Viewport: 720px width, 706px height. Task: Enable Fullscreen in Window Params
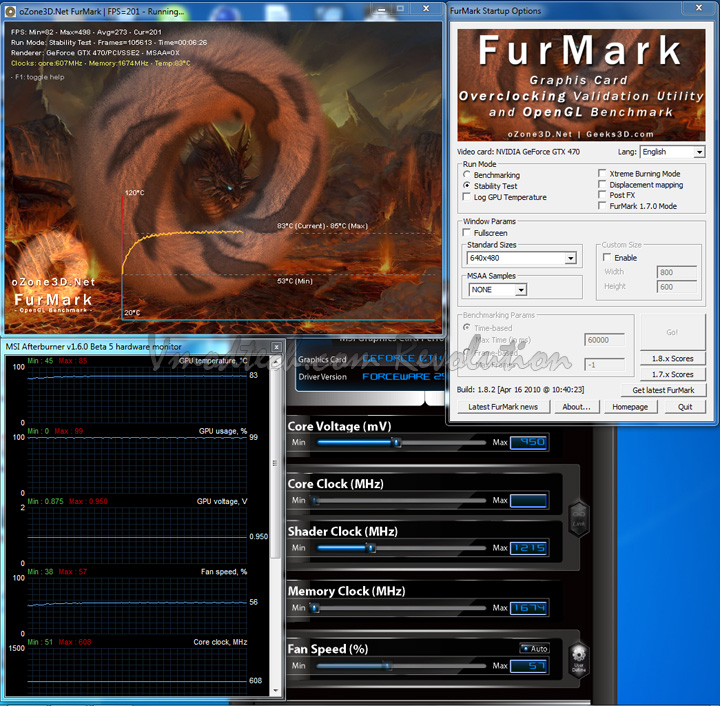pos(467,233)
